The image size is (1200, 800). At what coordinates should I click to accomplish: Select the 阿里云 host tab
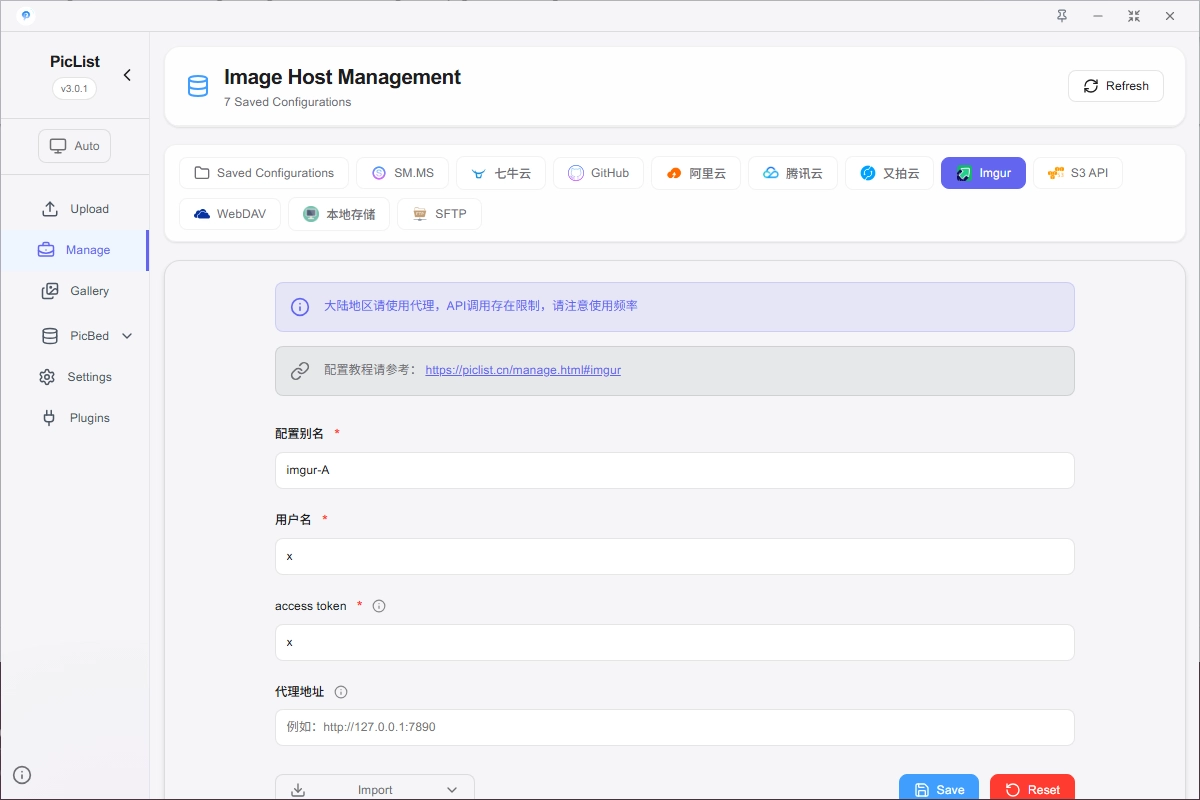coord(695,173)
